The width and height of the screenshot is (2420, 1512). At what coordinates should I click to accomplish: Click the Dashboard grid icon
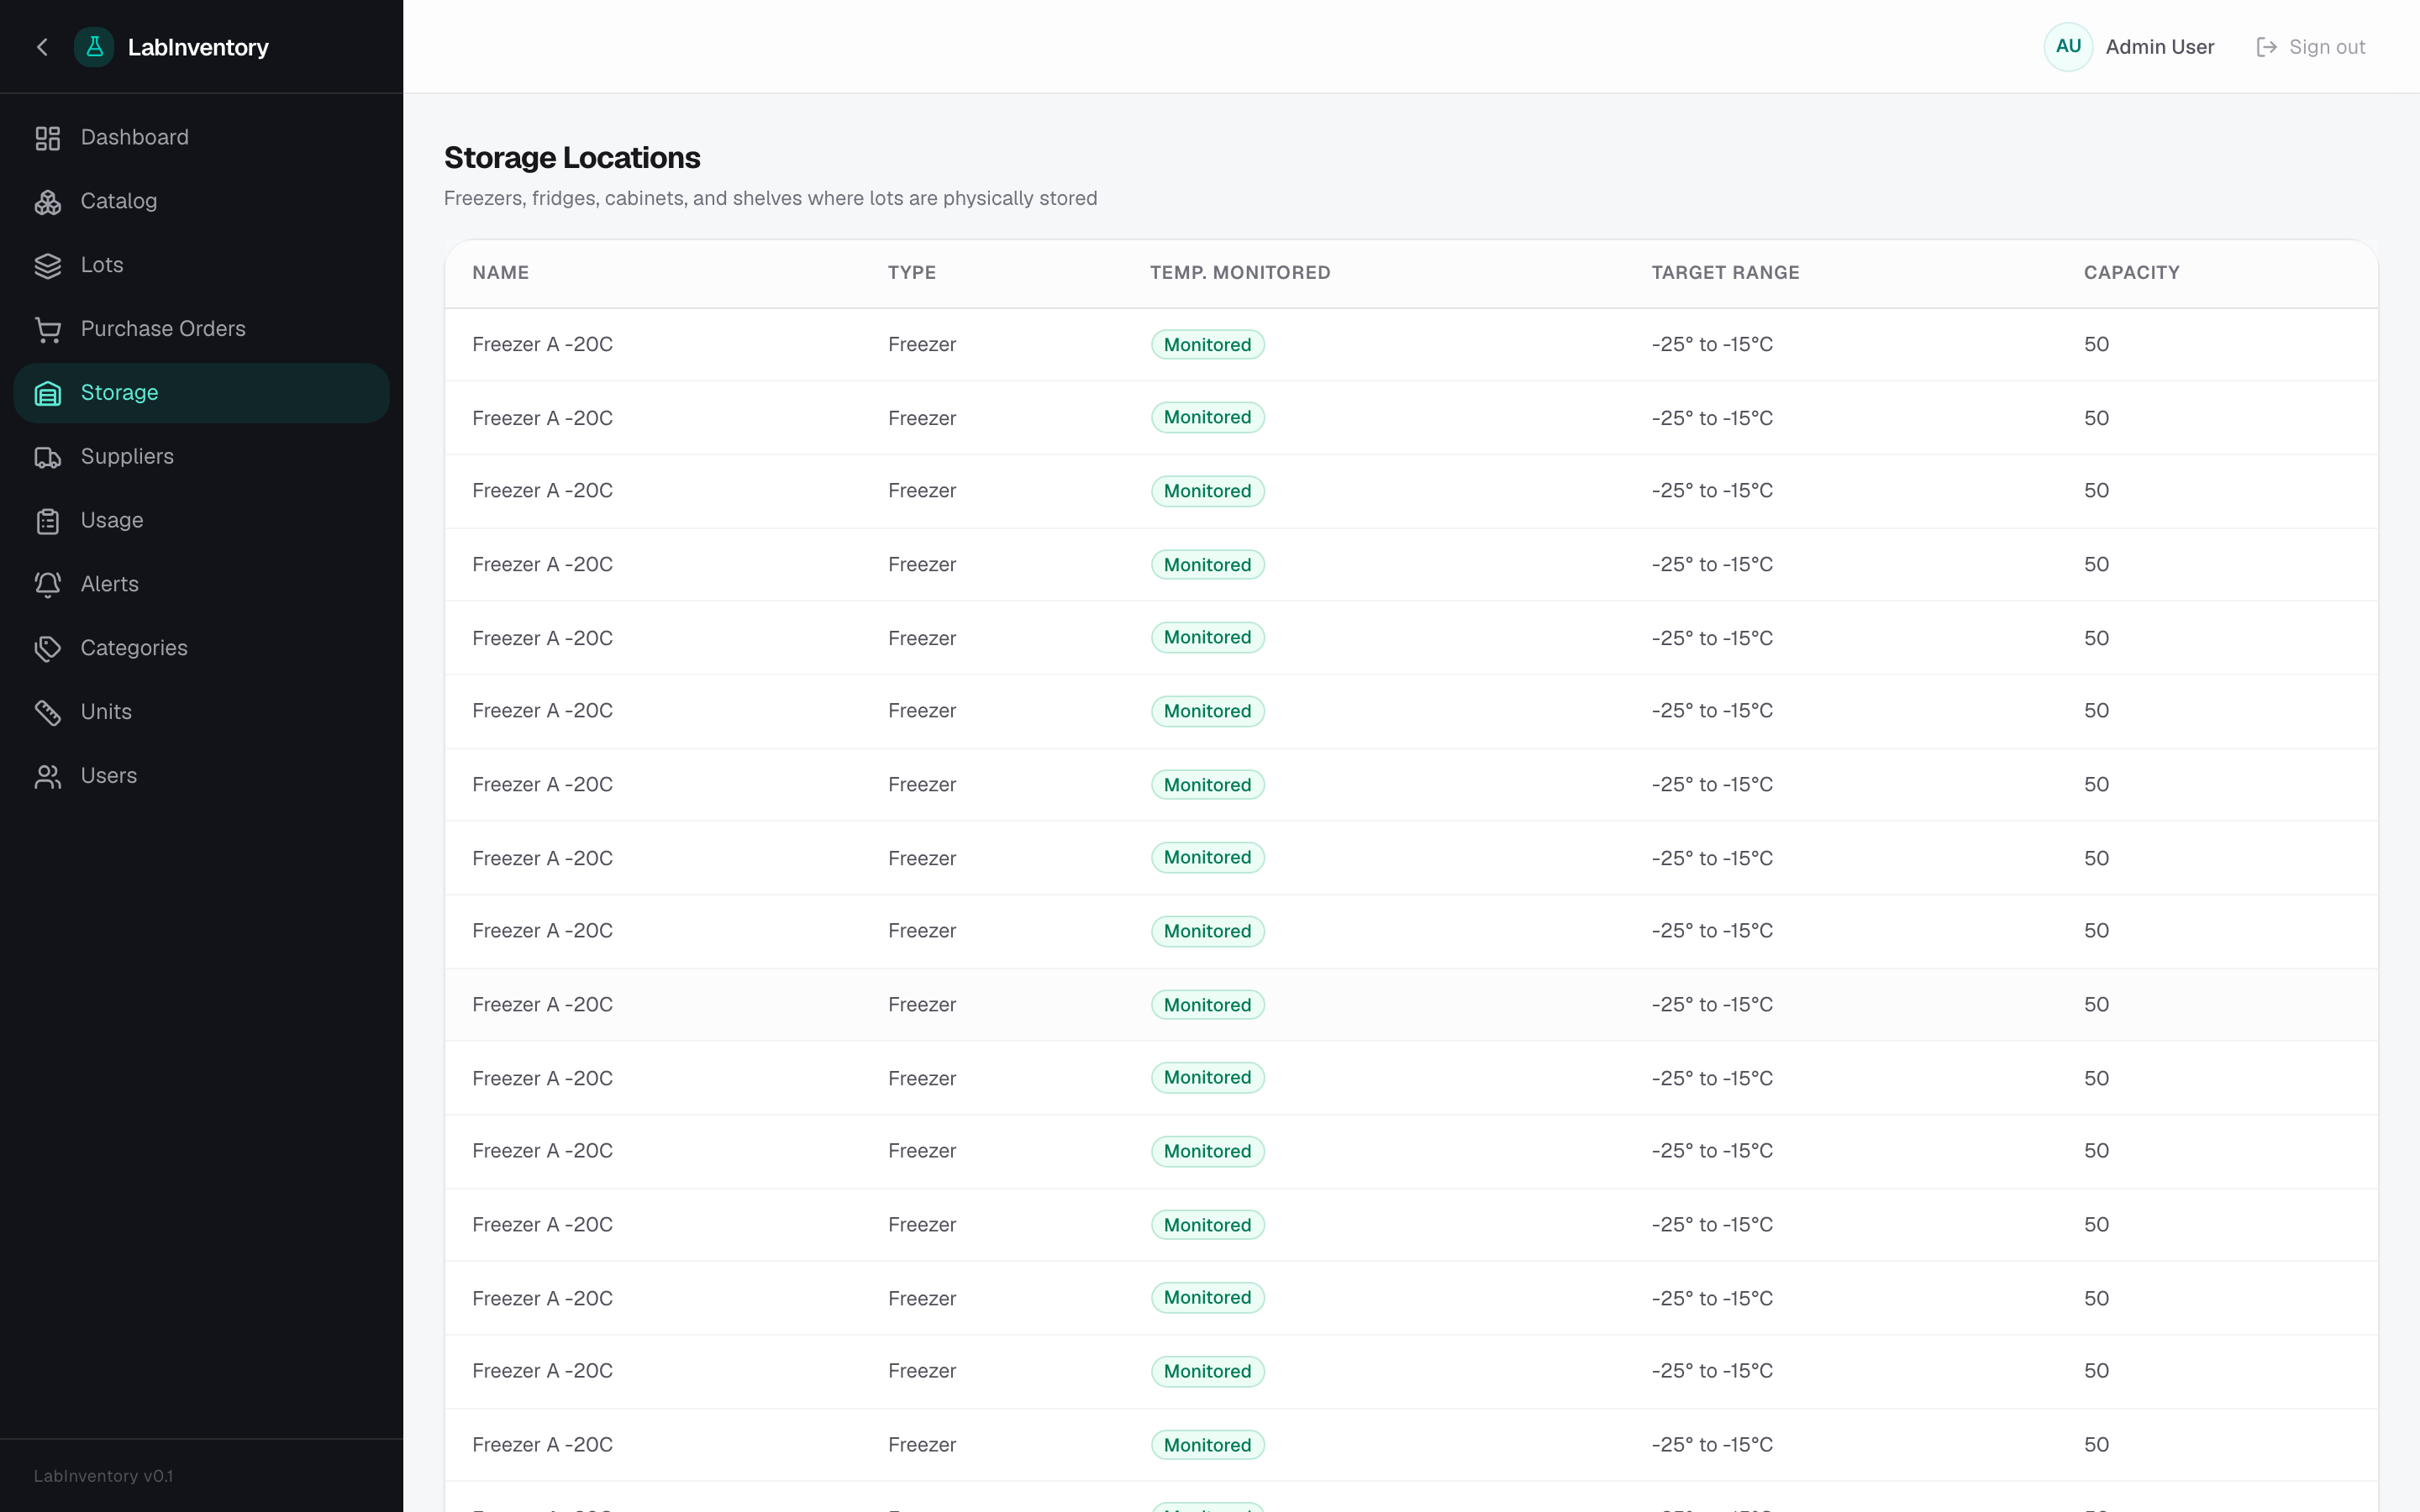(48, 138)
